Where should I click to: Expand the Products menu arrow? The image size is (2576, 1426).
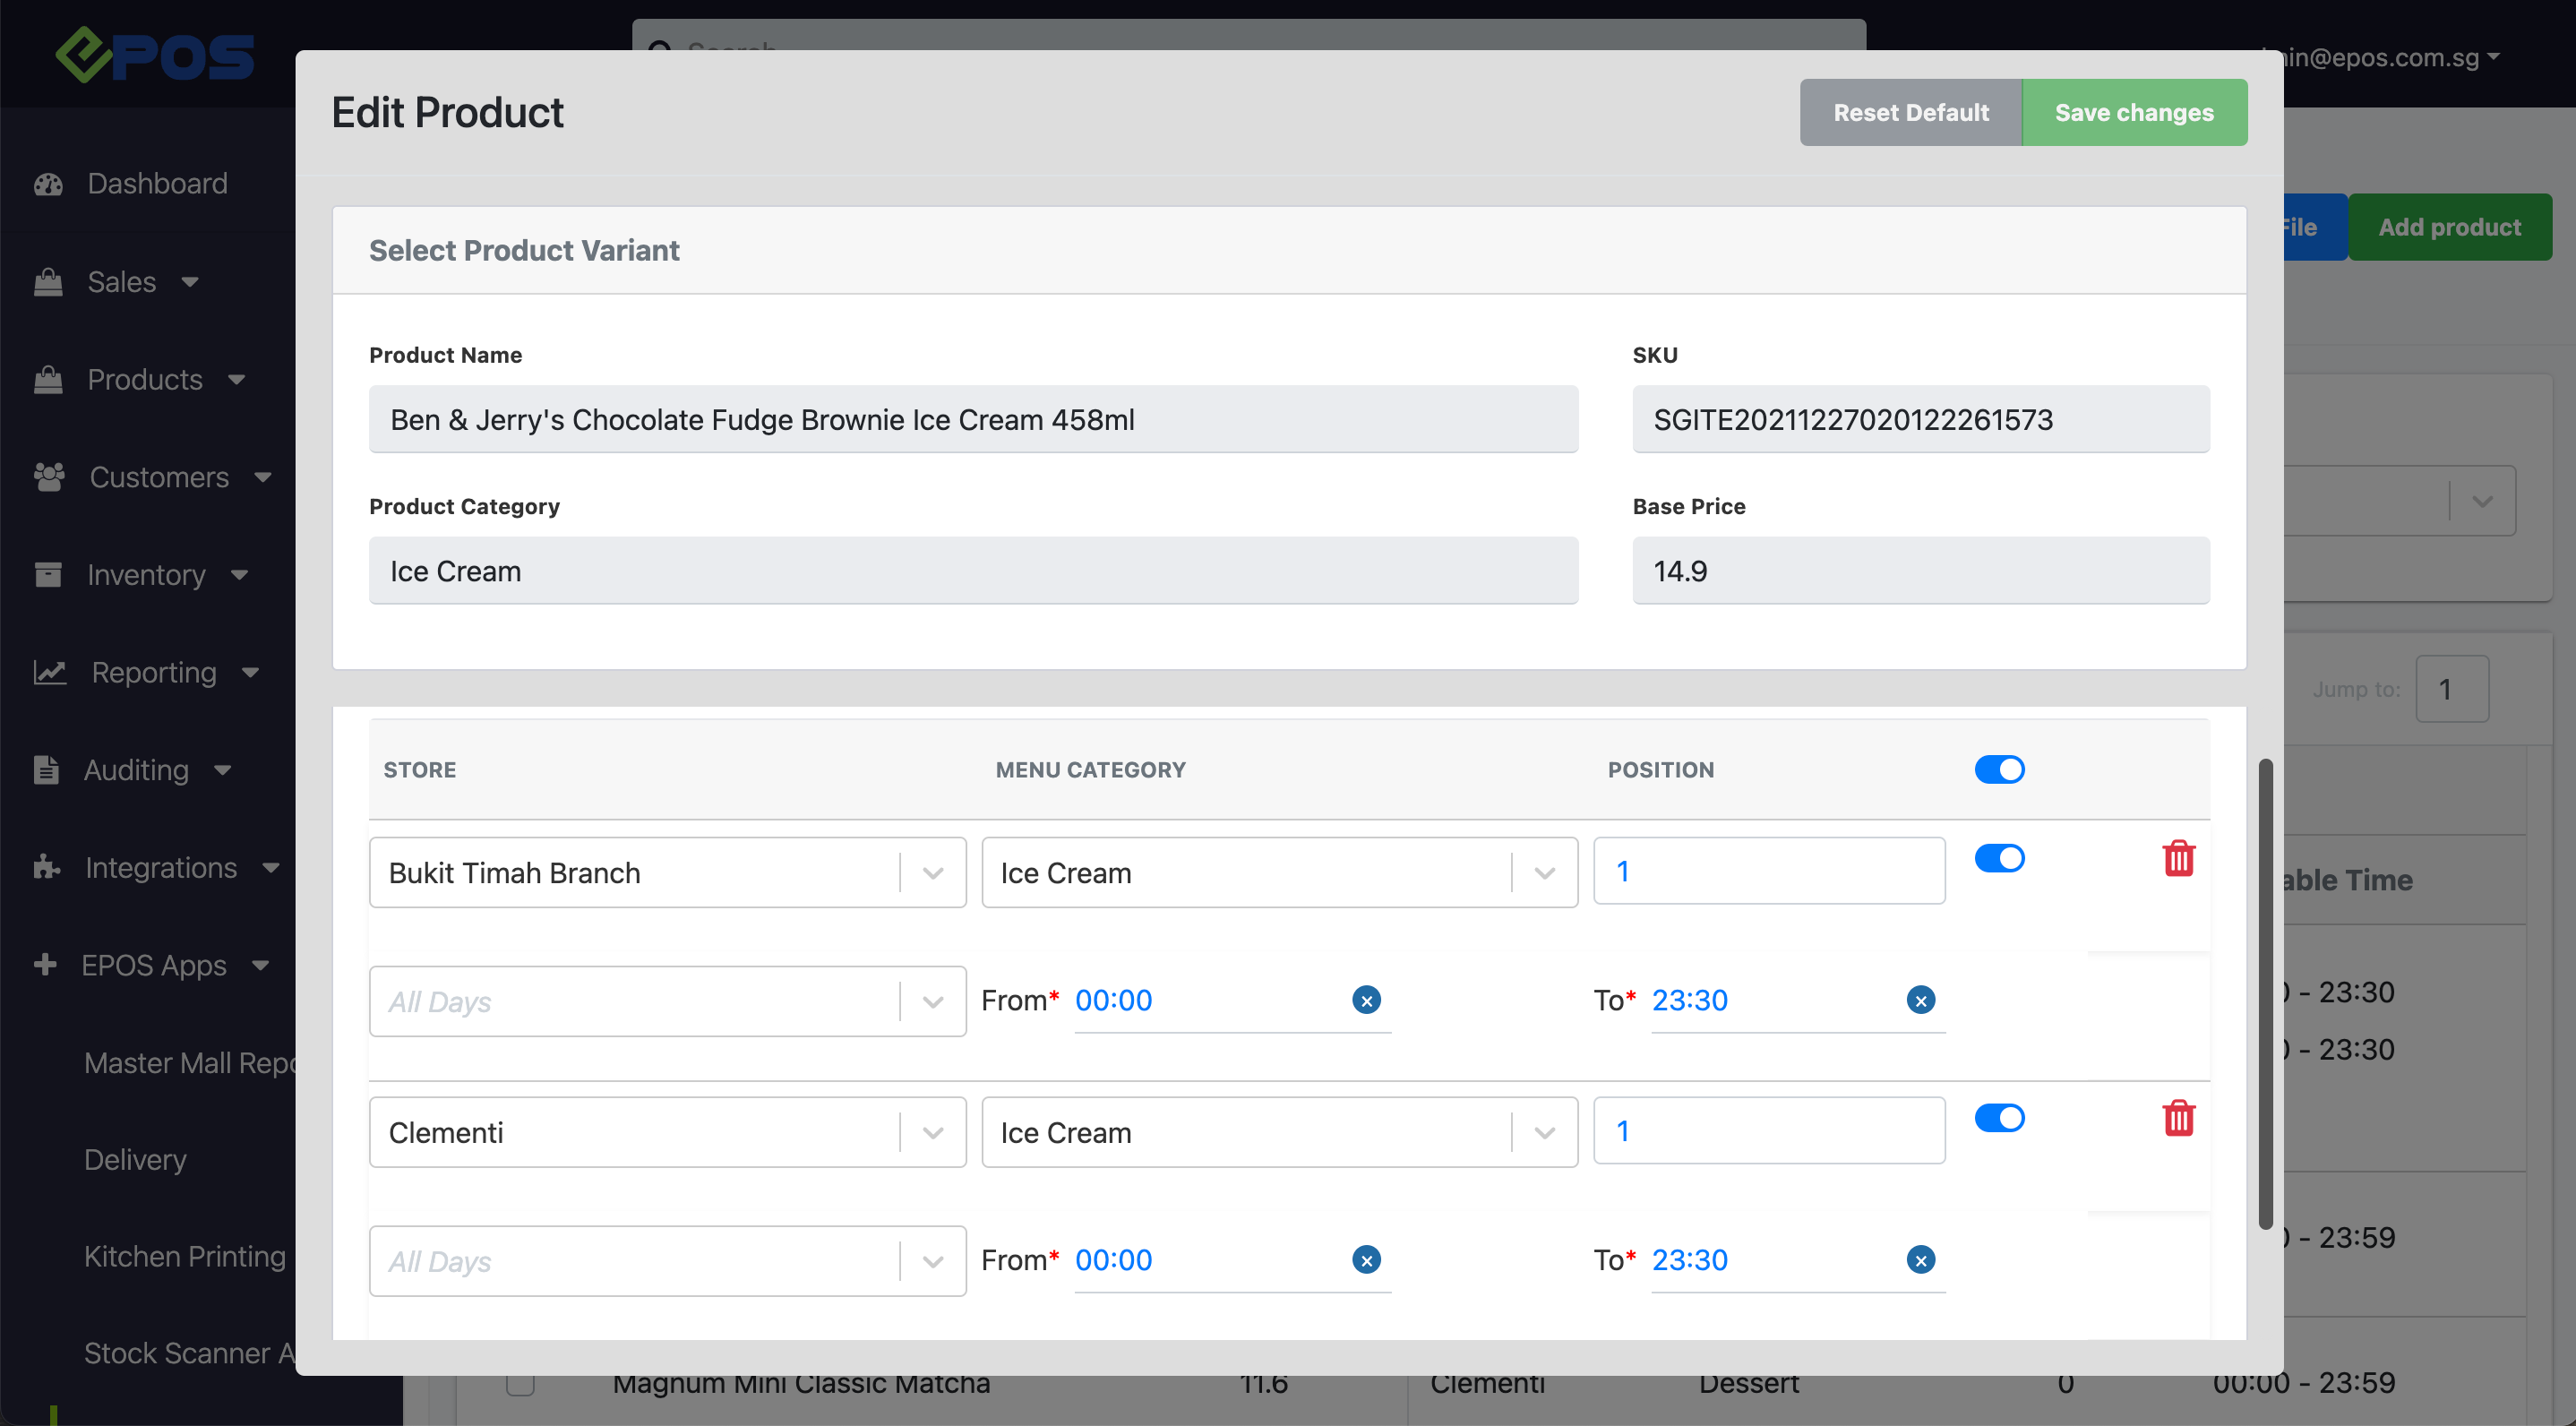237,380
